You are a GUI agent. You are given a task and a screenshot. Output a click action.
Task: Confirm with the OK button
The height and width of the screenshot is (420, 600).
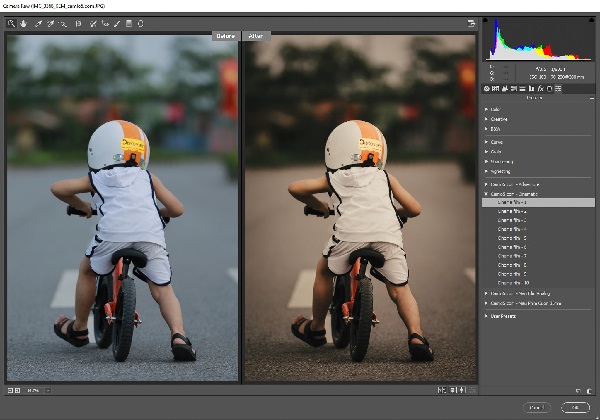[576, 408]
